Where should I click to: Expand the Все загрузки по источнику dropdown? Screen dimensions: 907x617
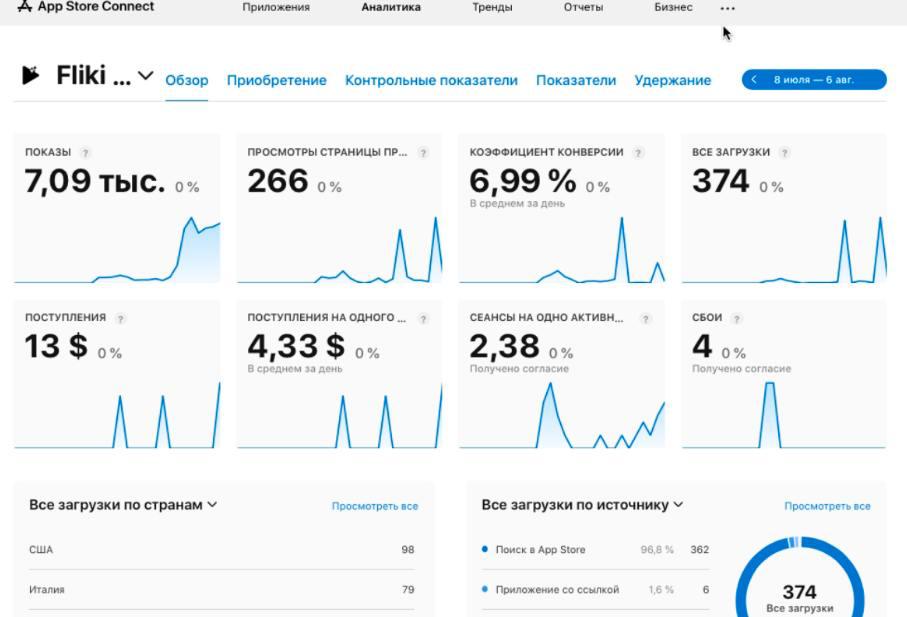click(679, 505)
